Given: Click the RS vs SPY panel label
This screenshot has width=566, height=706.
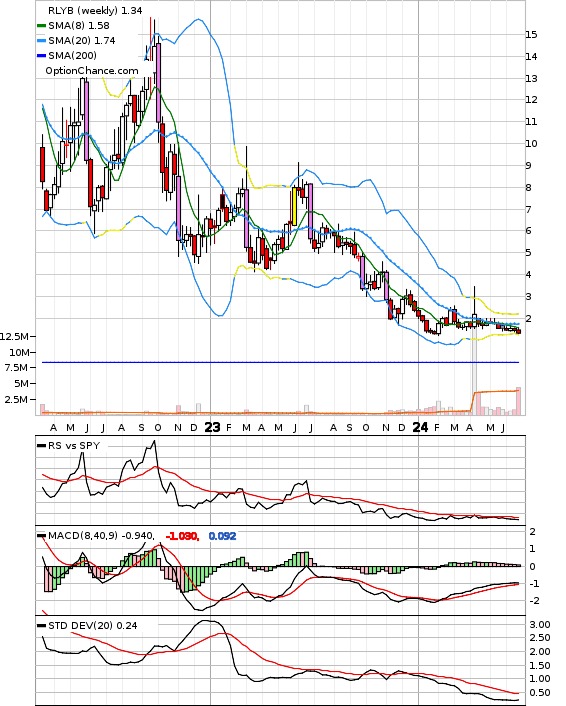Looking at the screenshot, I should [x=74, y=445].
